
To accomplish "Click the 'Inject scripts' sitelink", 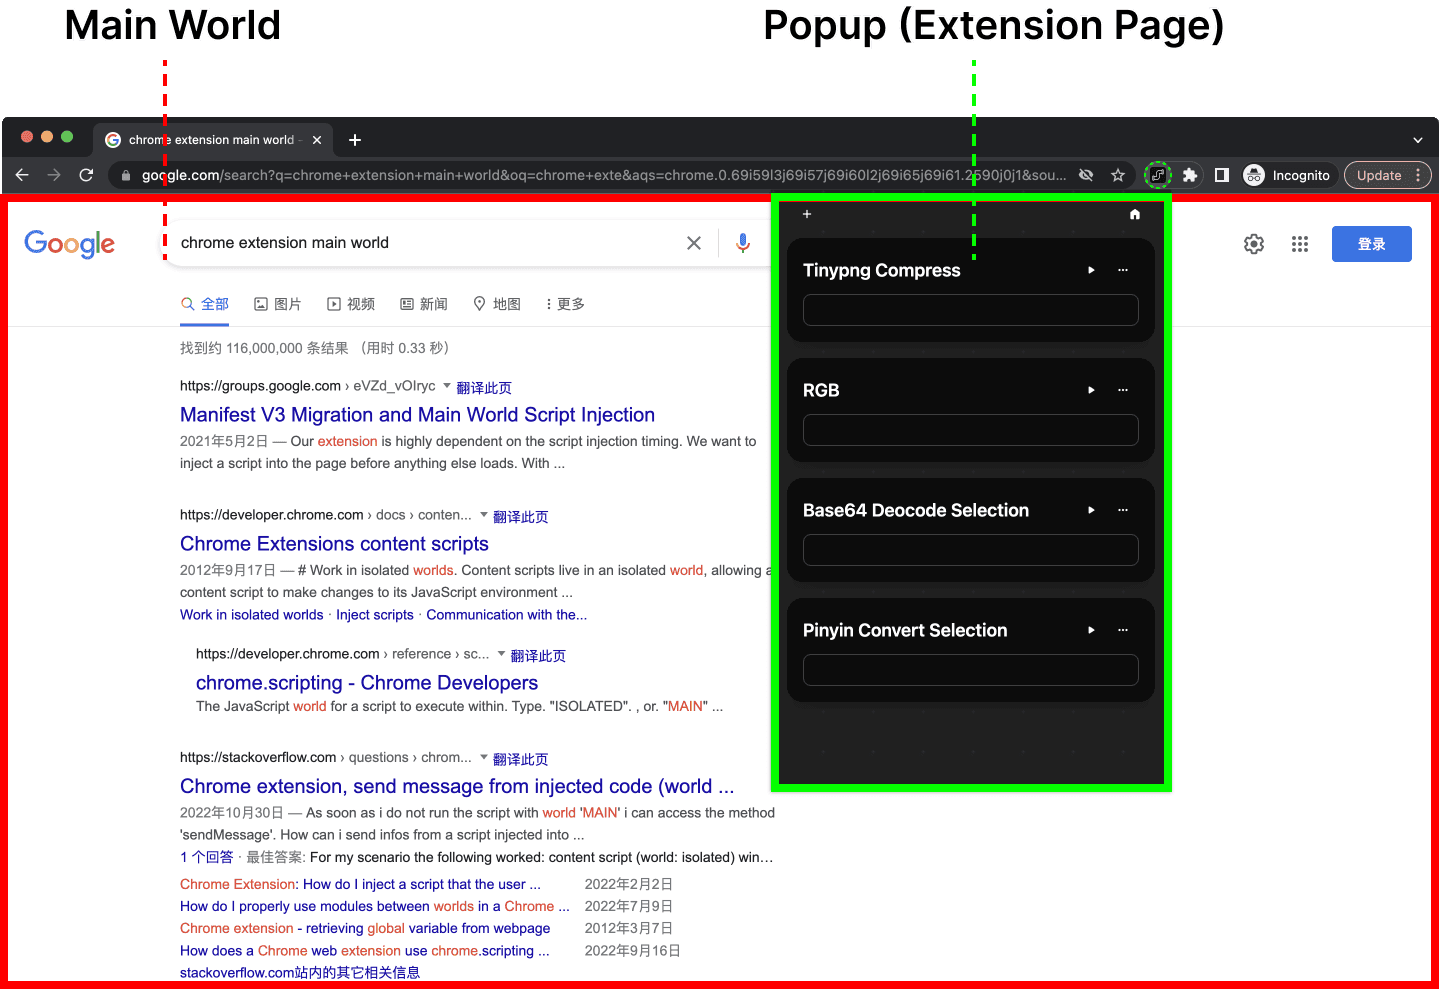I will pyautogui.click(x=375, y=615).
